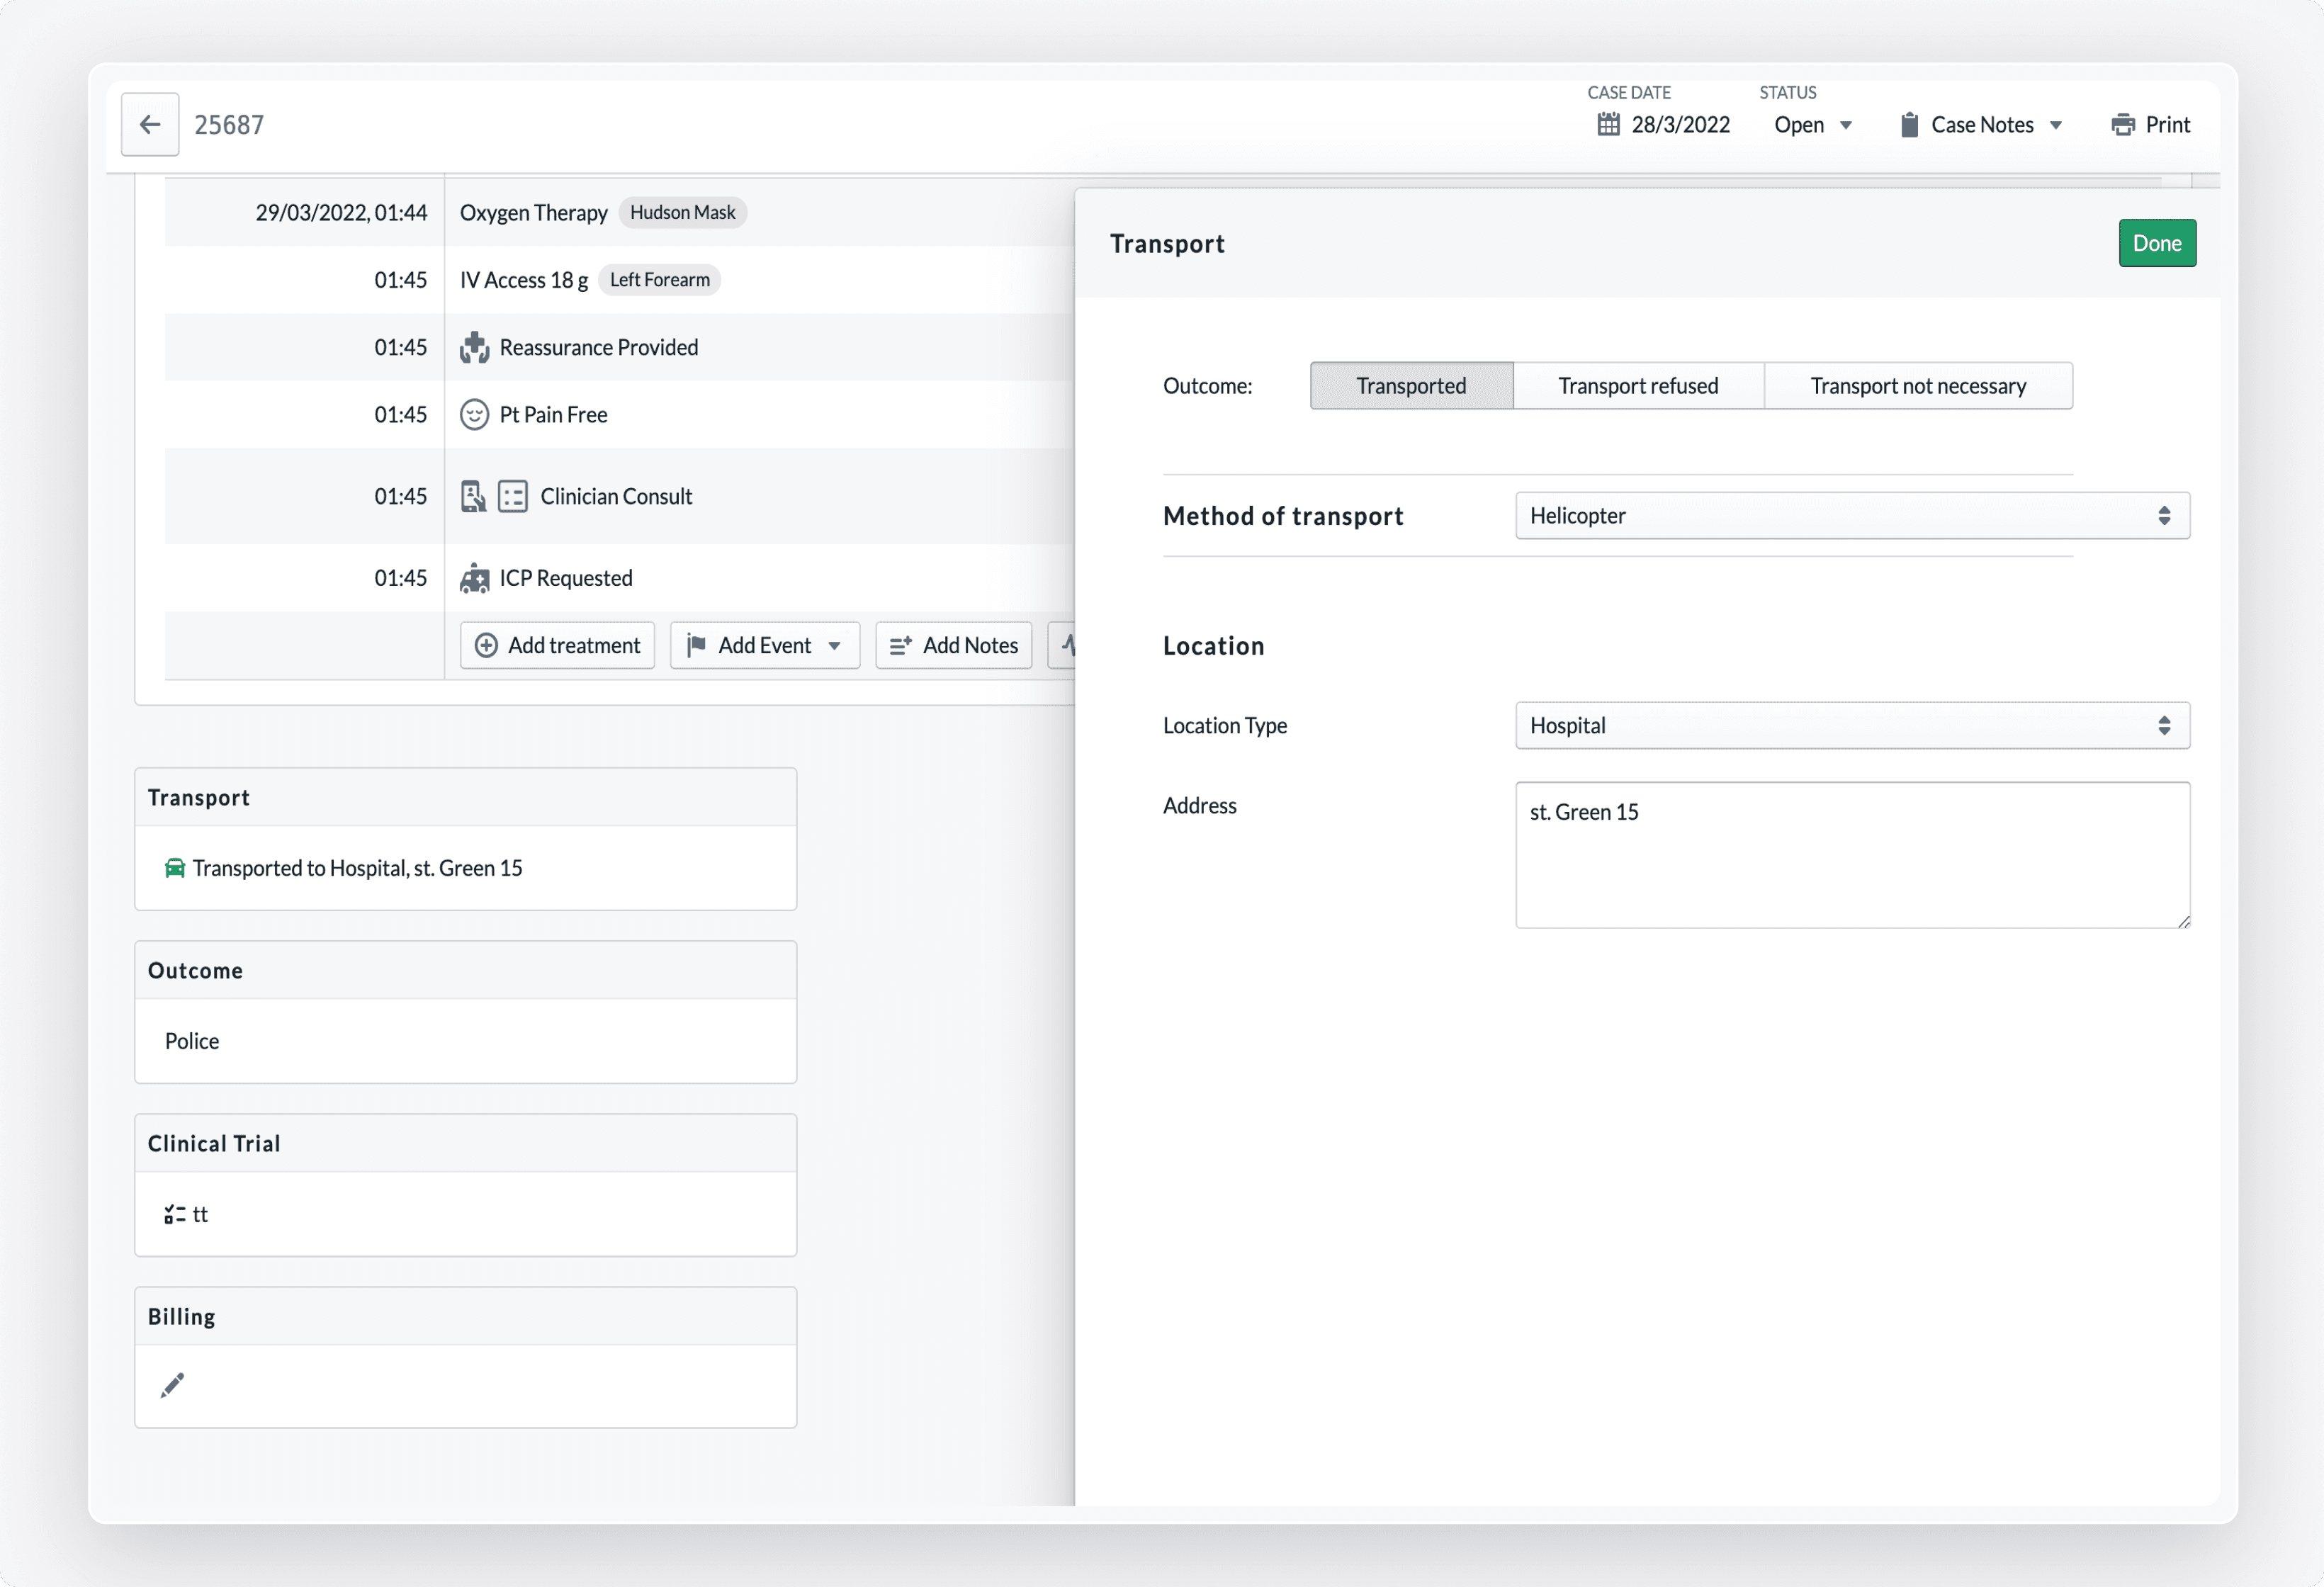Click the Add treatment button

557,645
